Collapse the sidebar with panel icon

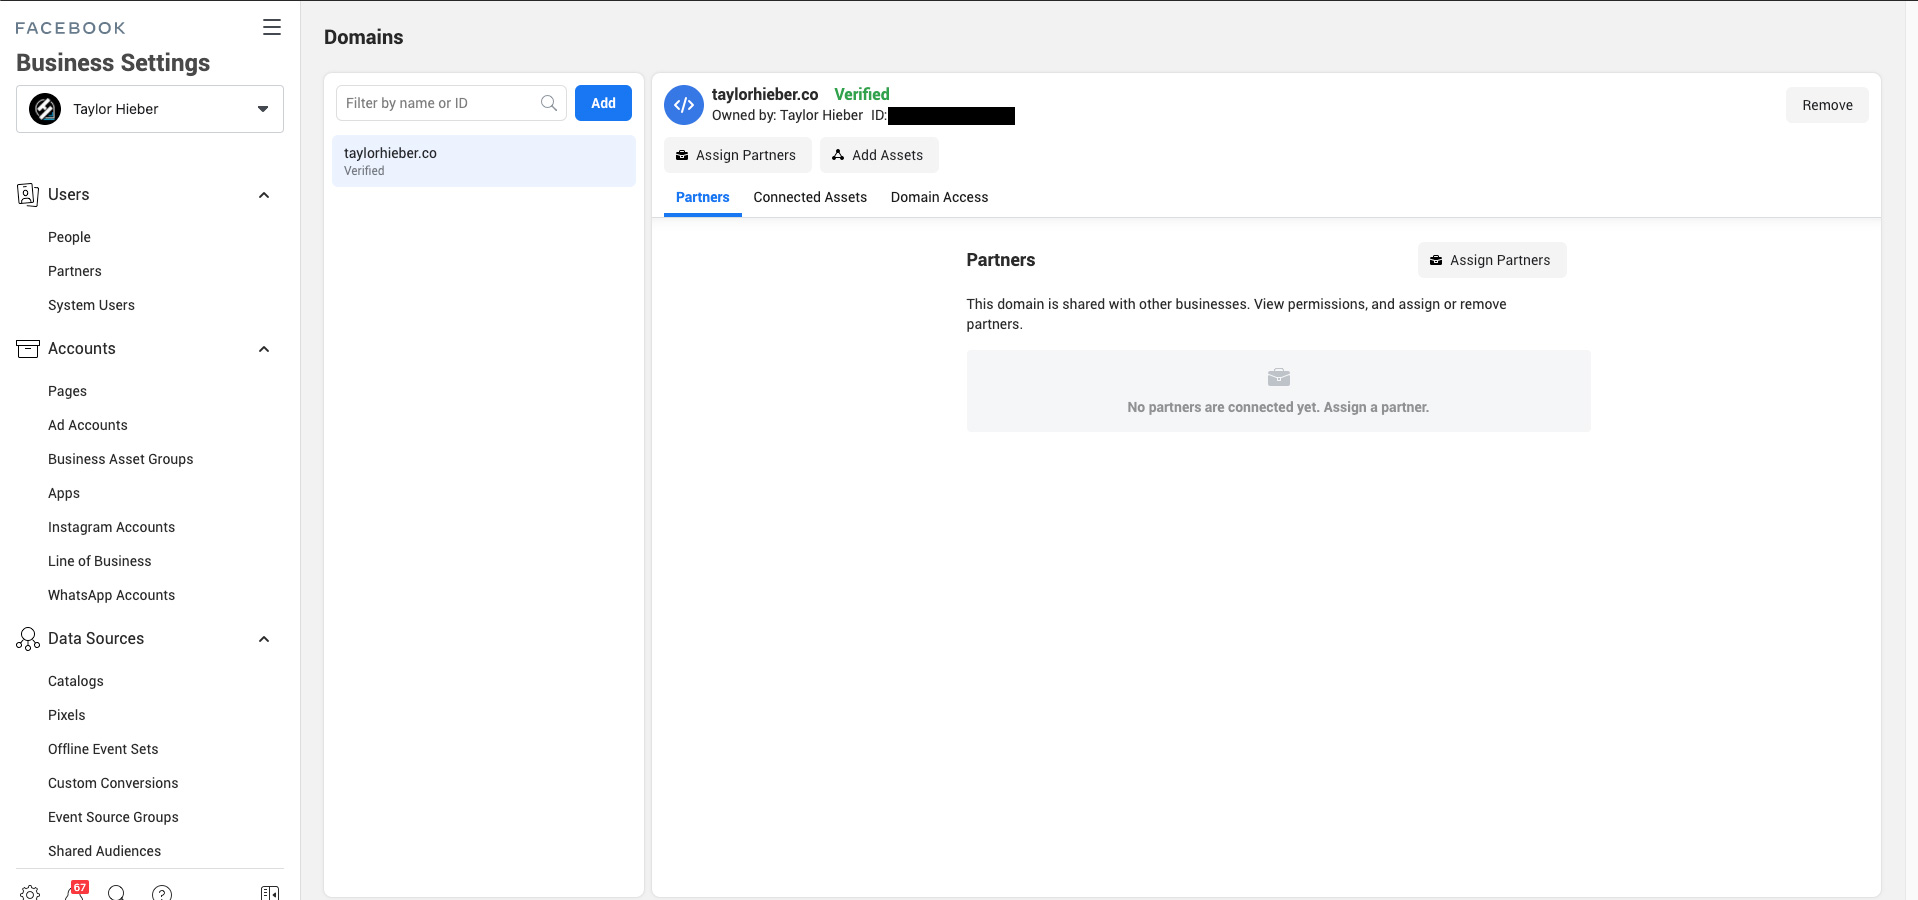[270, 892]
